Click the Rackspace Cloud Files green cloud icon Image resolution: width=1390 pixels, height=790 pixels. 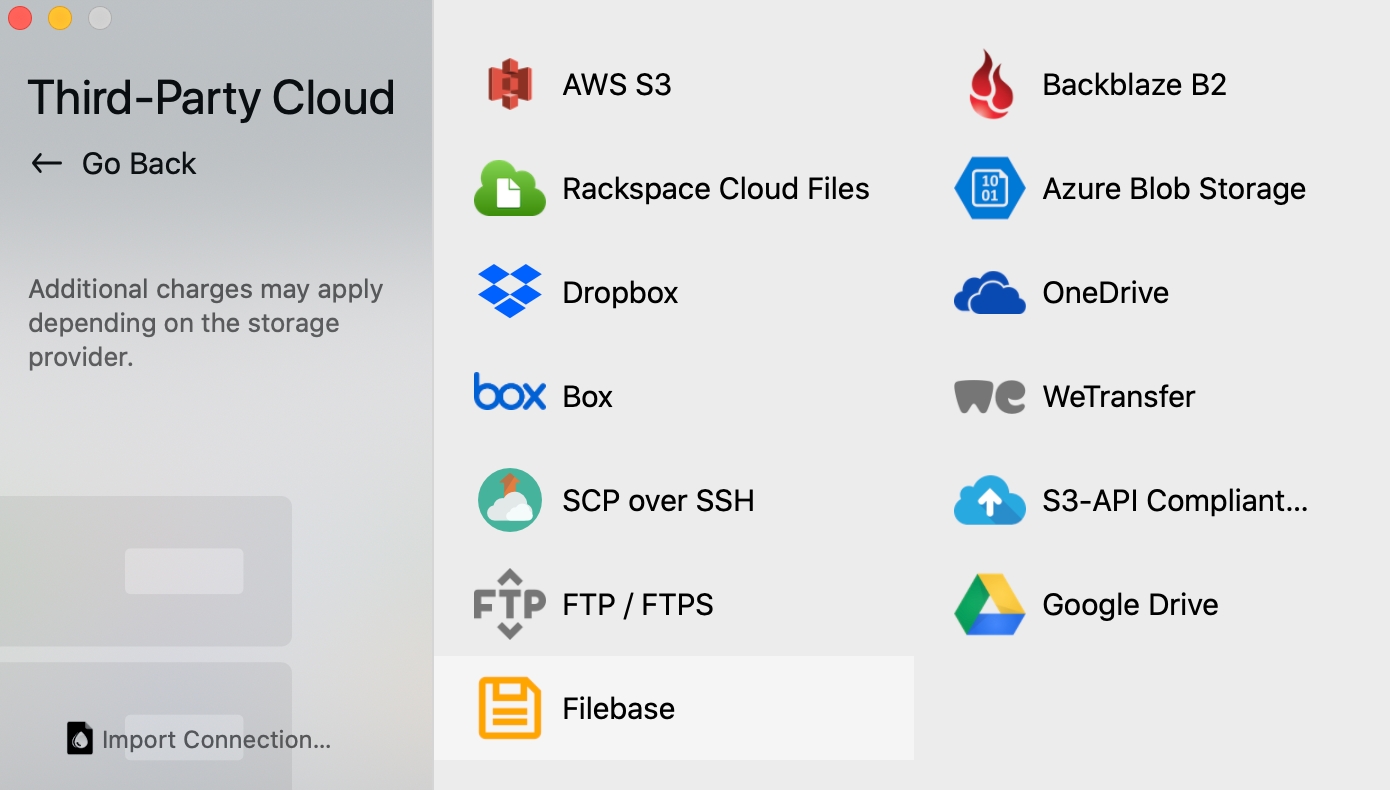[x=509, y=189]
